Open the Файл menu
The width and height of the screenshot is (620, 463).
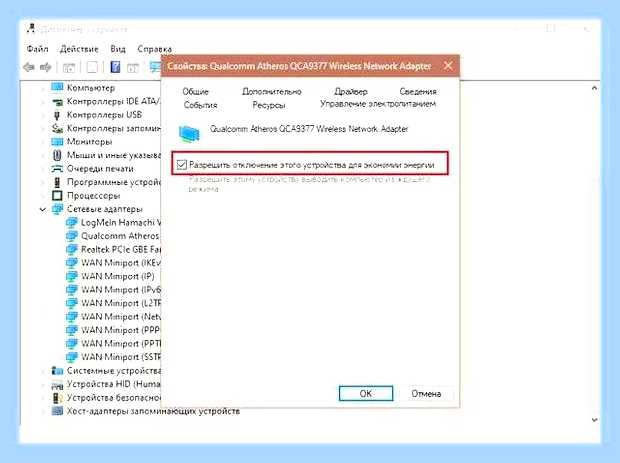[x=38, y=49]
